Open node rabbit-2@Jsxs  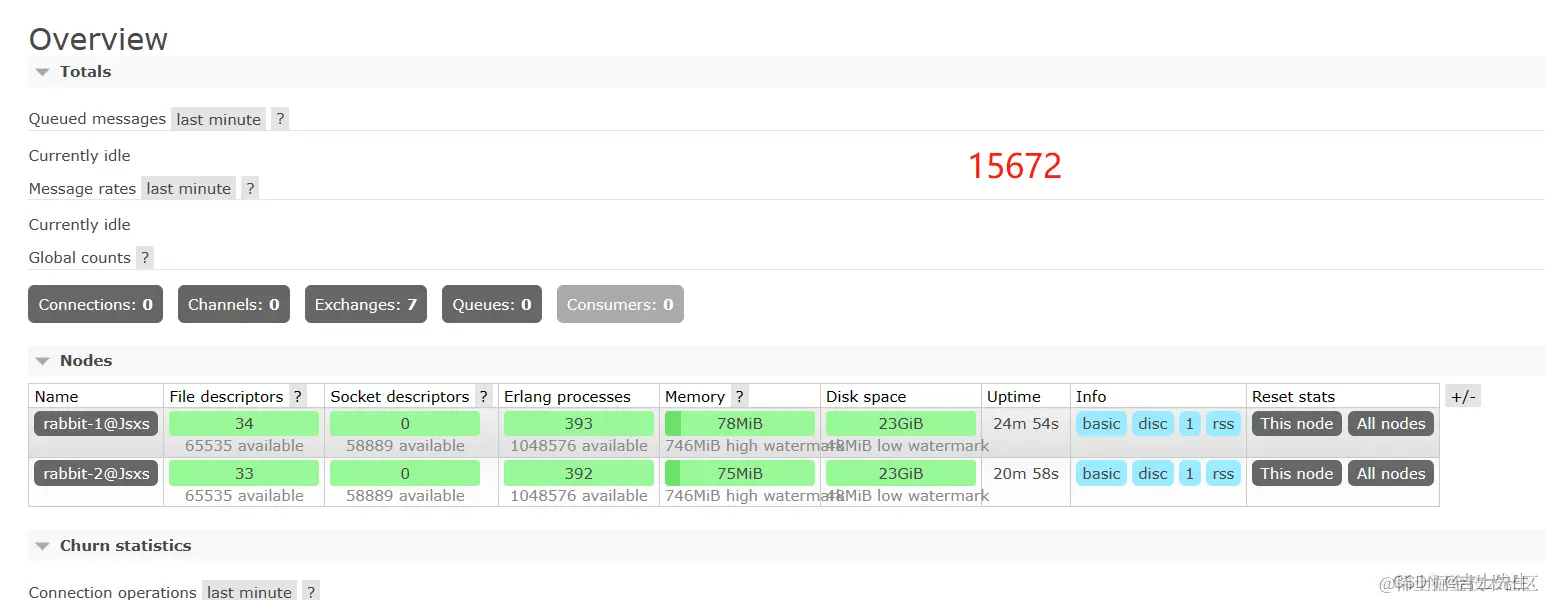coord(96,474)
